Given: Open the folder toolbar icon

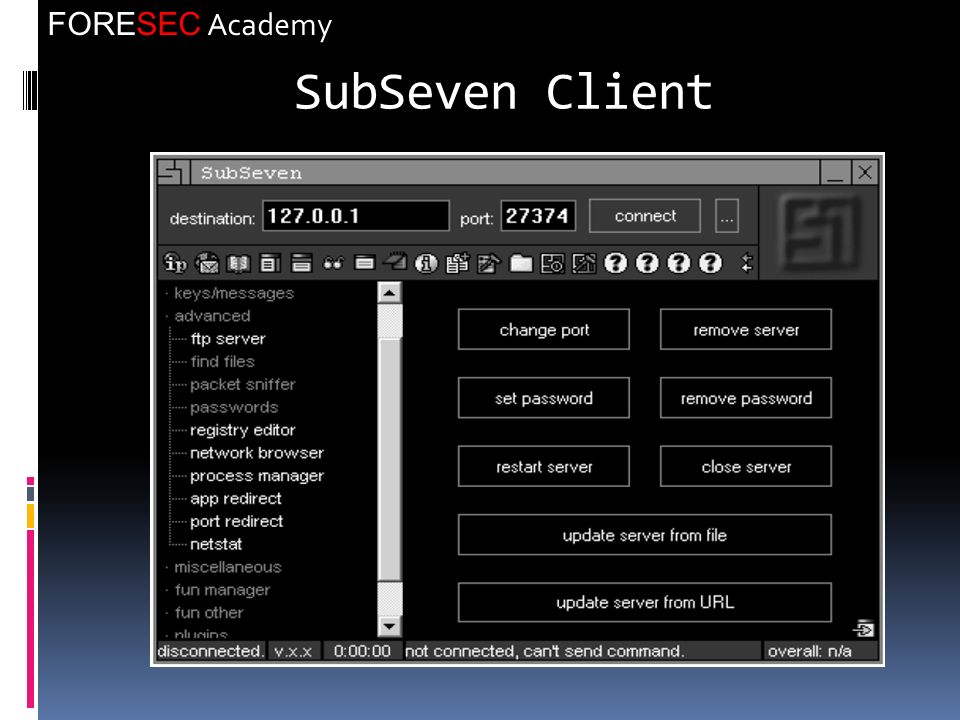Looking at the screenshot, I should (521, 264).
